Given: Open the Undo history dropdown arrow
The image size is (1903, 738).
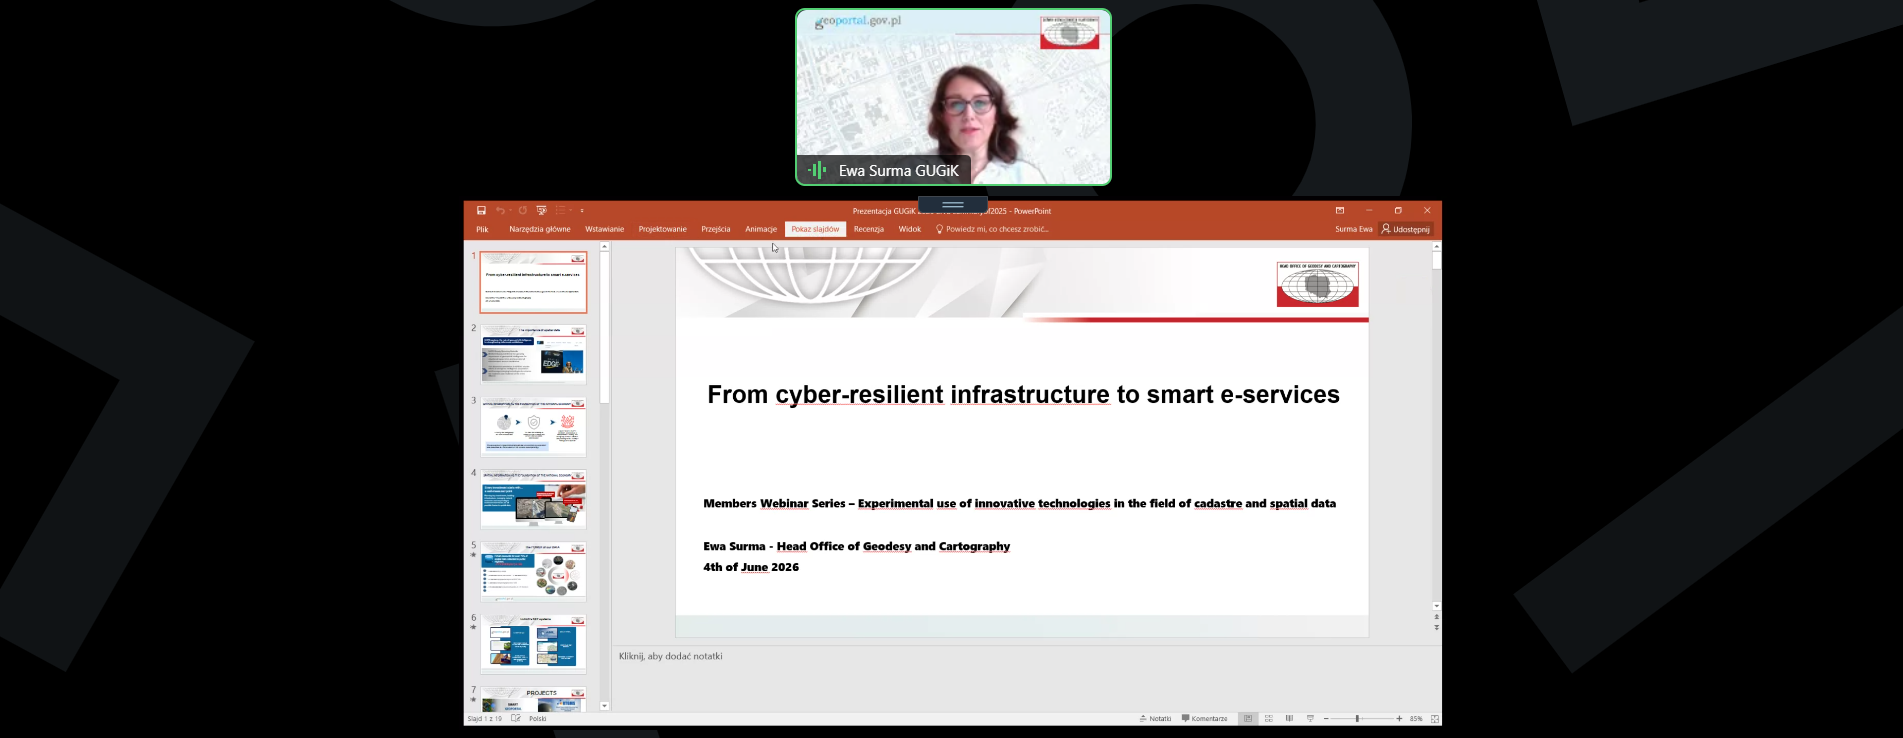Looking at the screenshot, I should point(510,211).
